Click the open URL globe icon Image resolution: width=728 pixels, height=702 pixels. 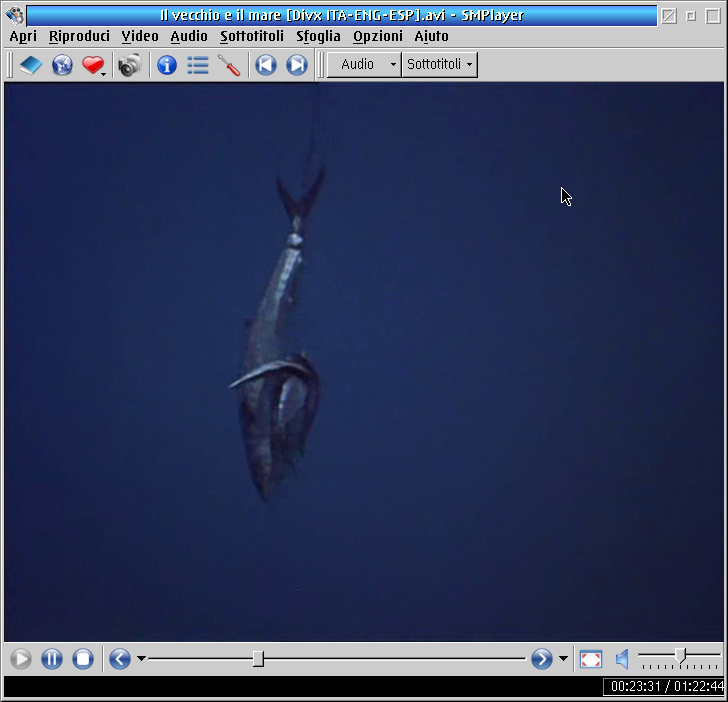pos(63,66)
